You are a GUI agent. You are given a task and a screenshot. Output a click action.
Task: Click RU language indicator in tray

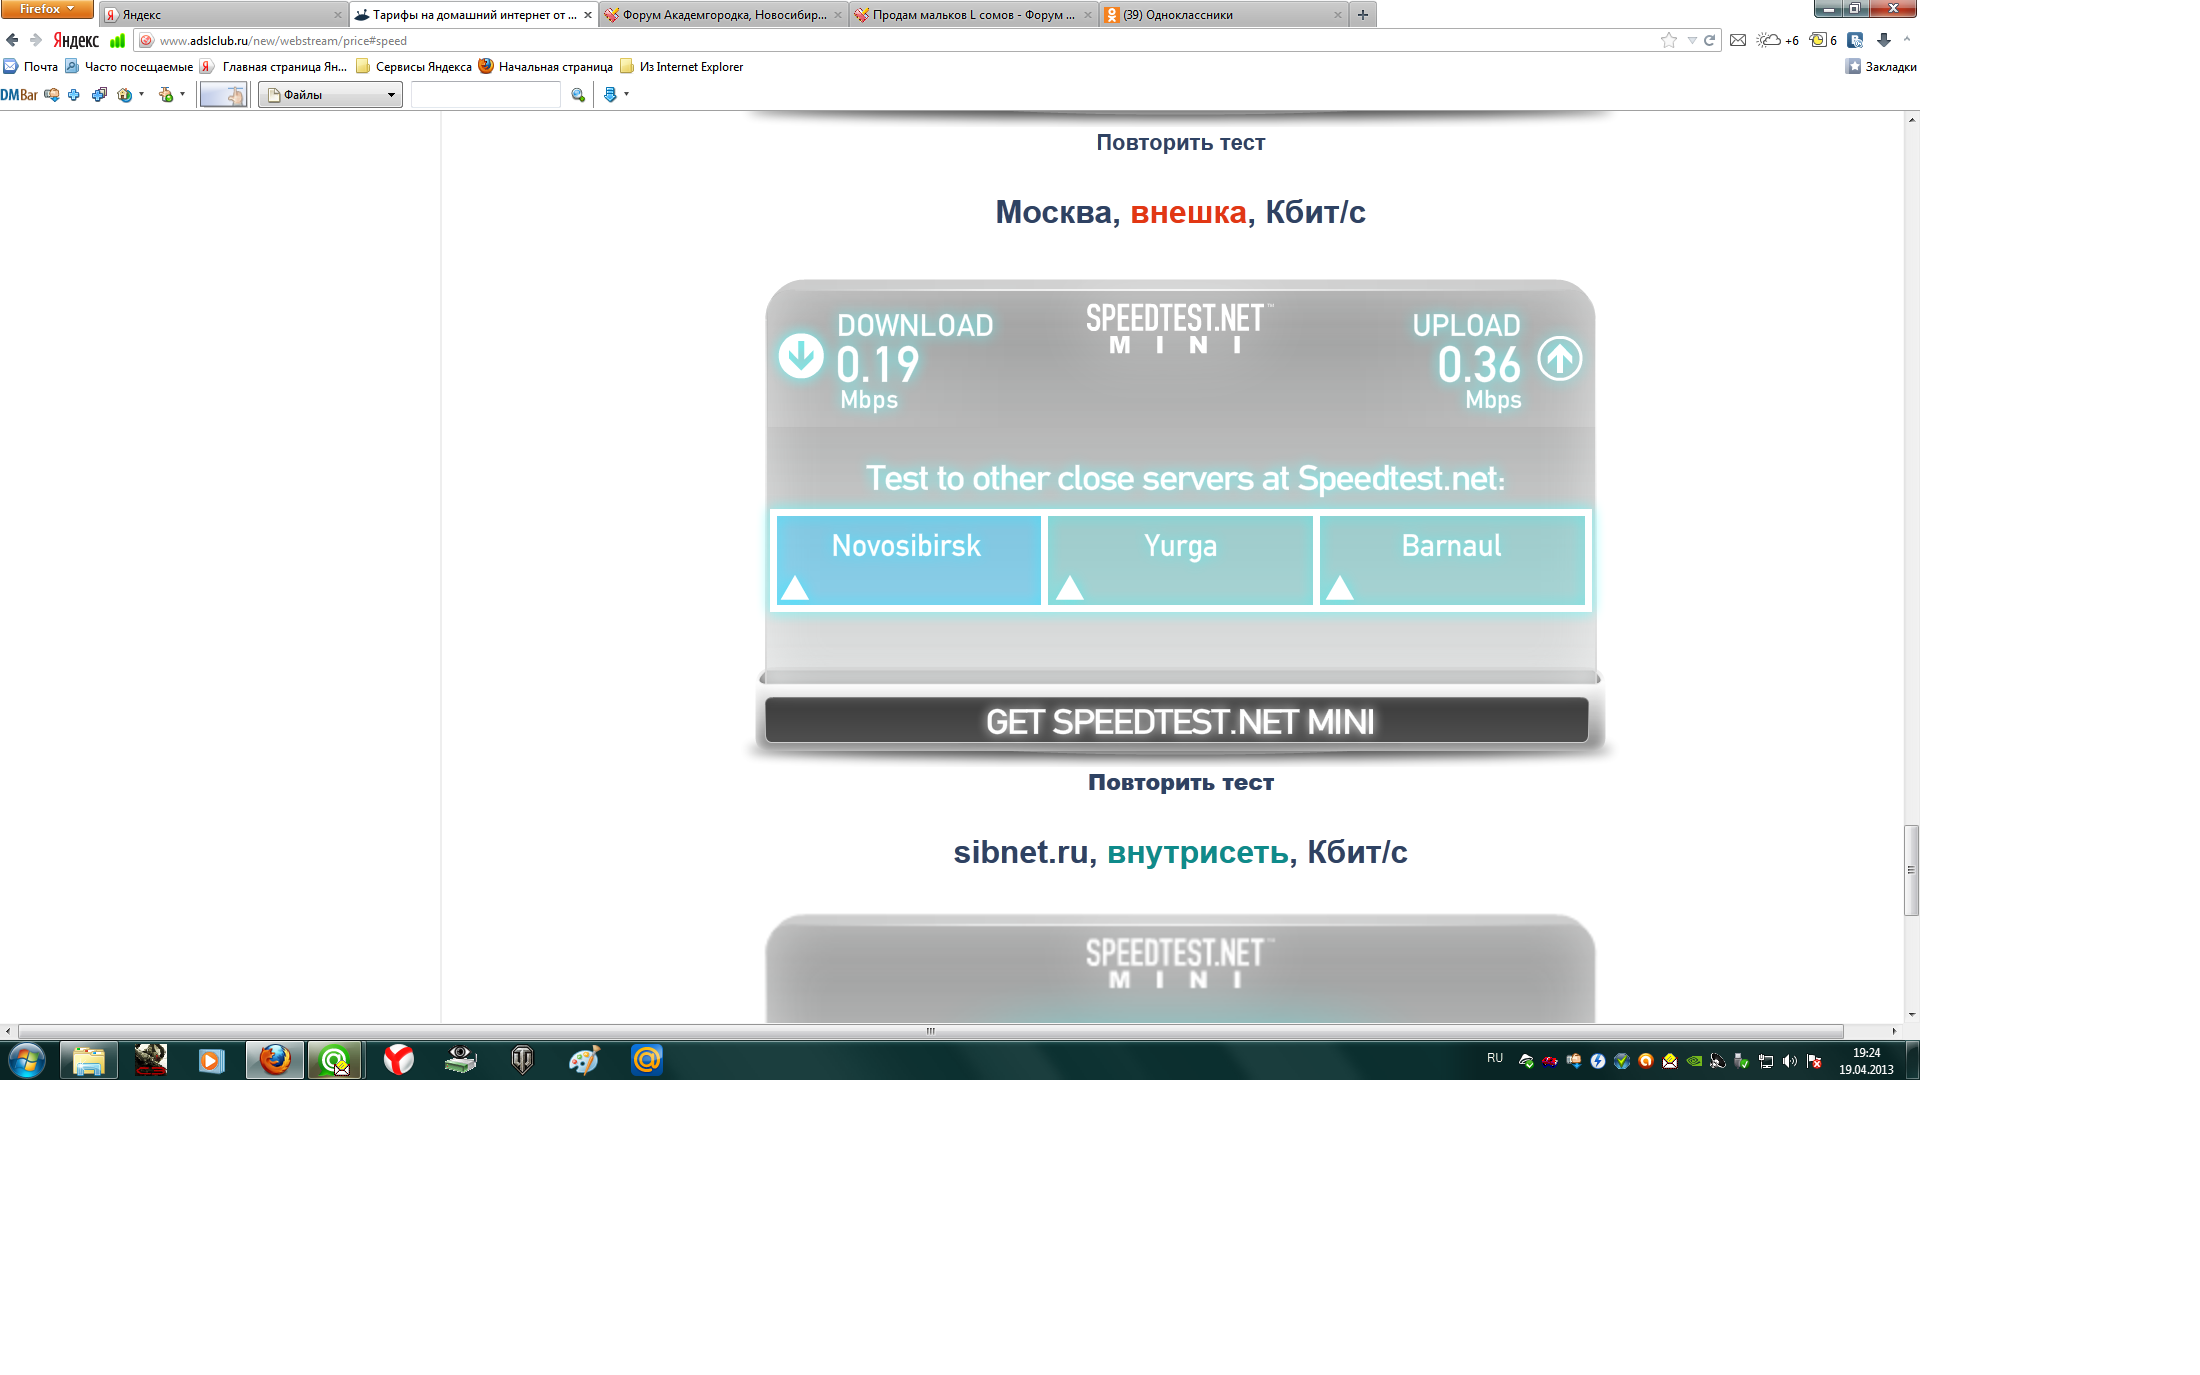point(1495,1058)
